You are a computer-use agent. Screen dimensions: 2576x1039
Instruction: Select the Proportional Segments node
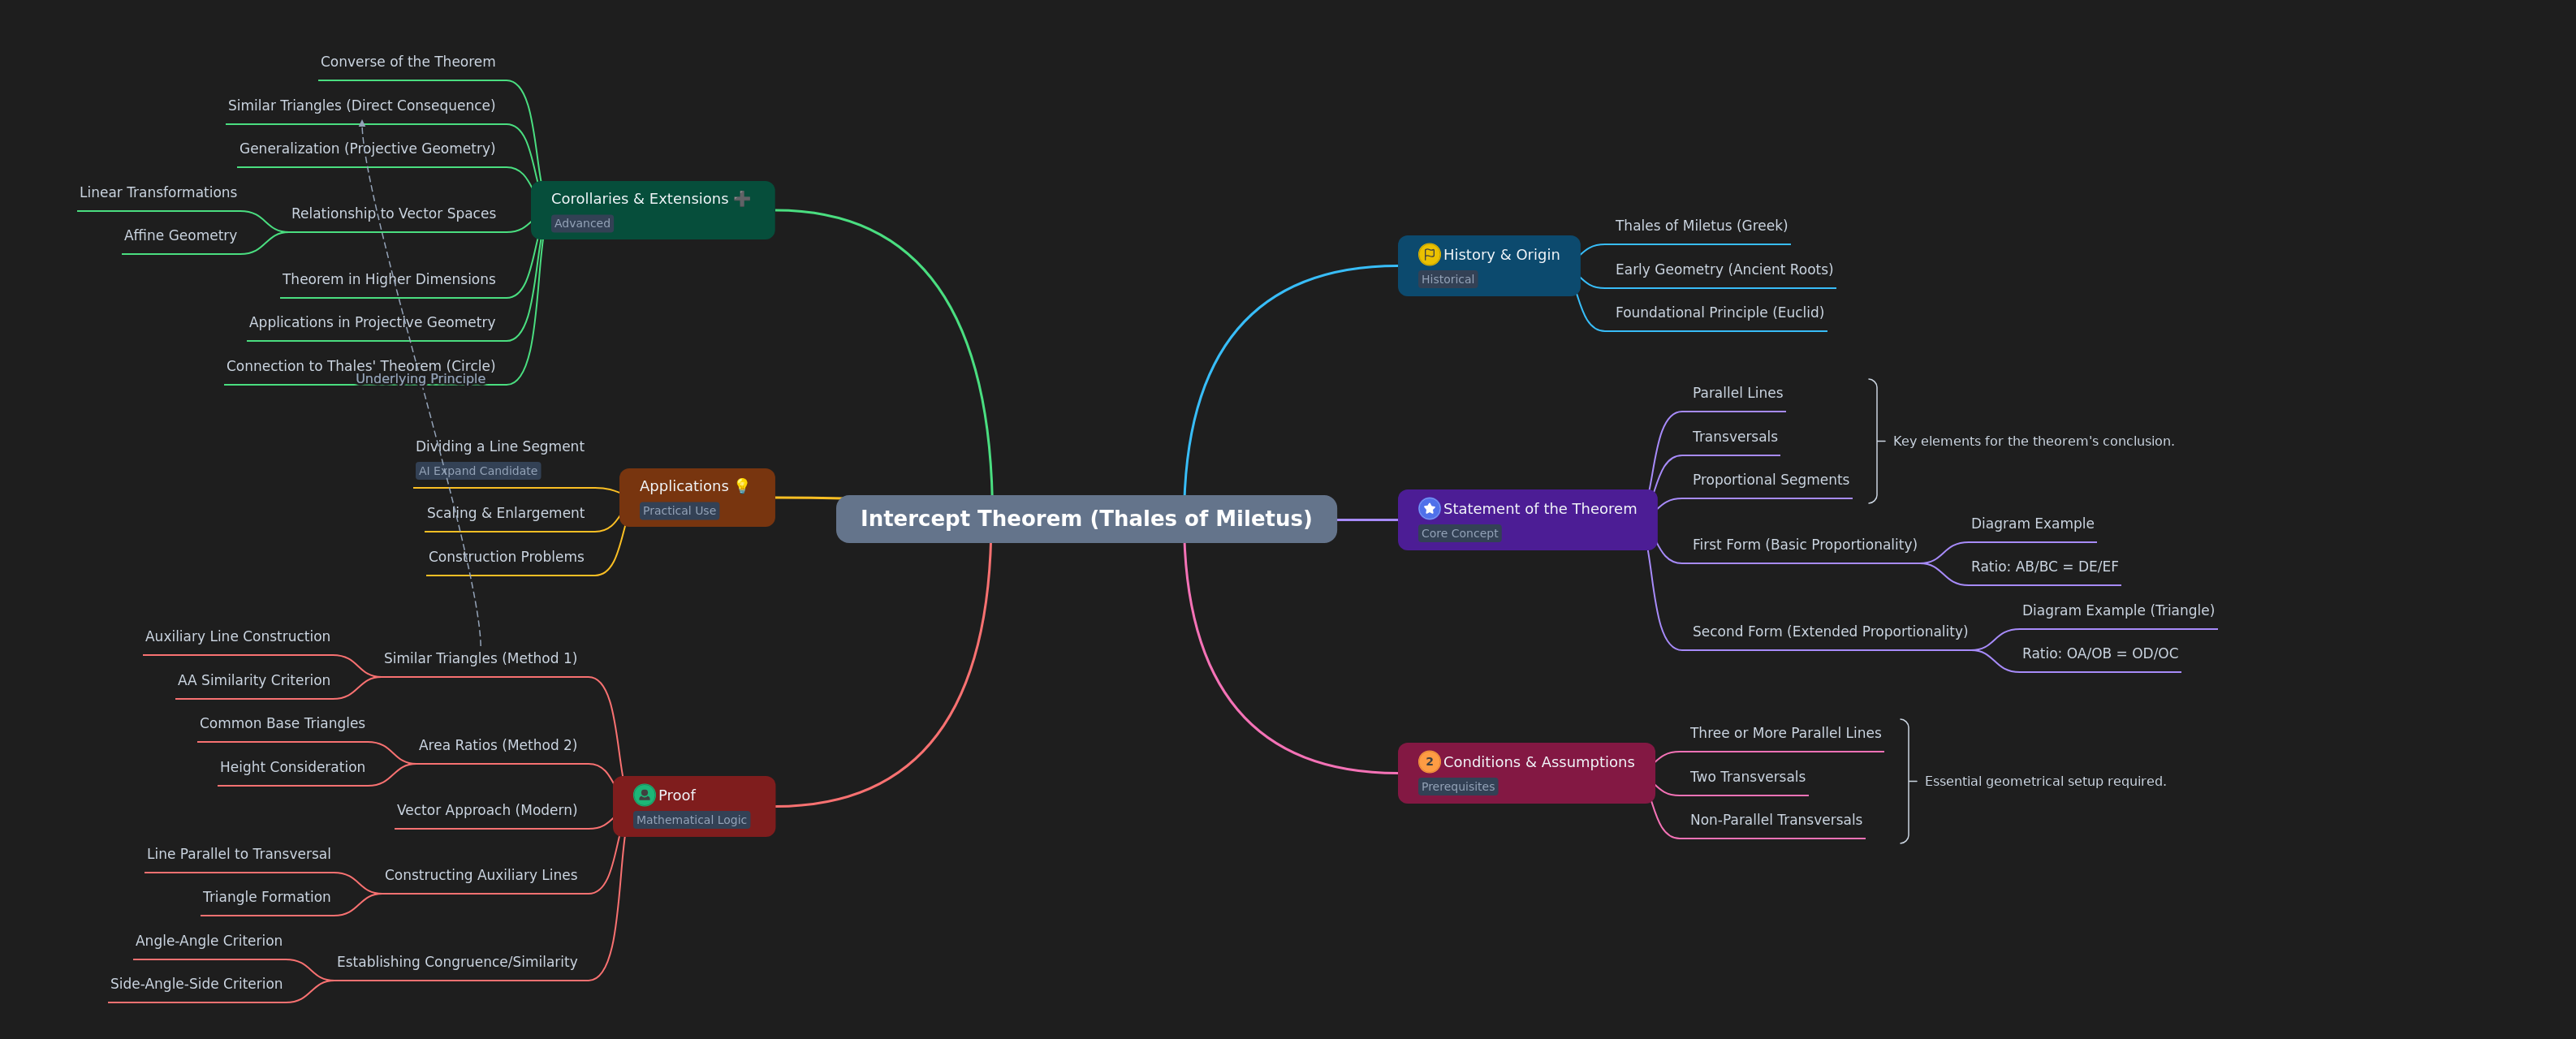(1770, 481)
